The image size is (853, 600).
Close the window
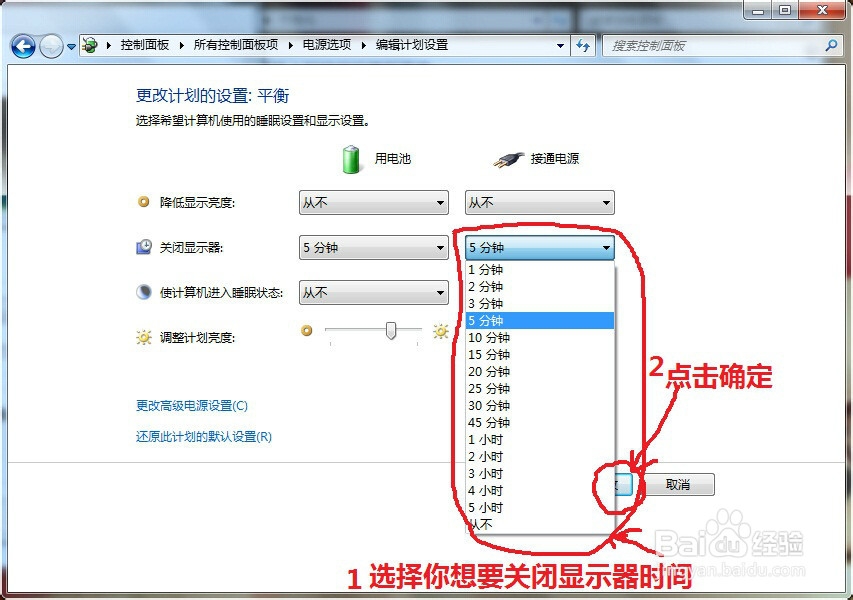tap(823, 9)
